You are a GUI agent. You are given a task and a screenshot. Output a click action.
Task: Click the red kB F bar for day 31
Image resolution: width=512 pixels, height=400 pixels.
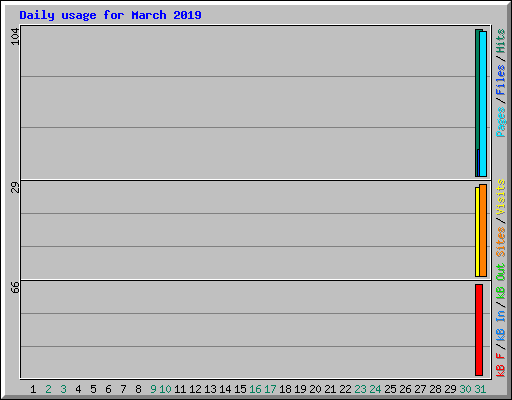click(x=479, y=330)
